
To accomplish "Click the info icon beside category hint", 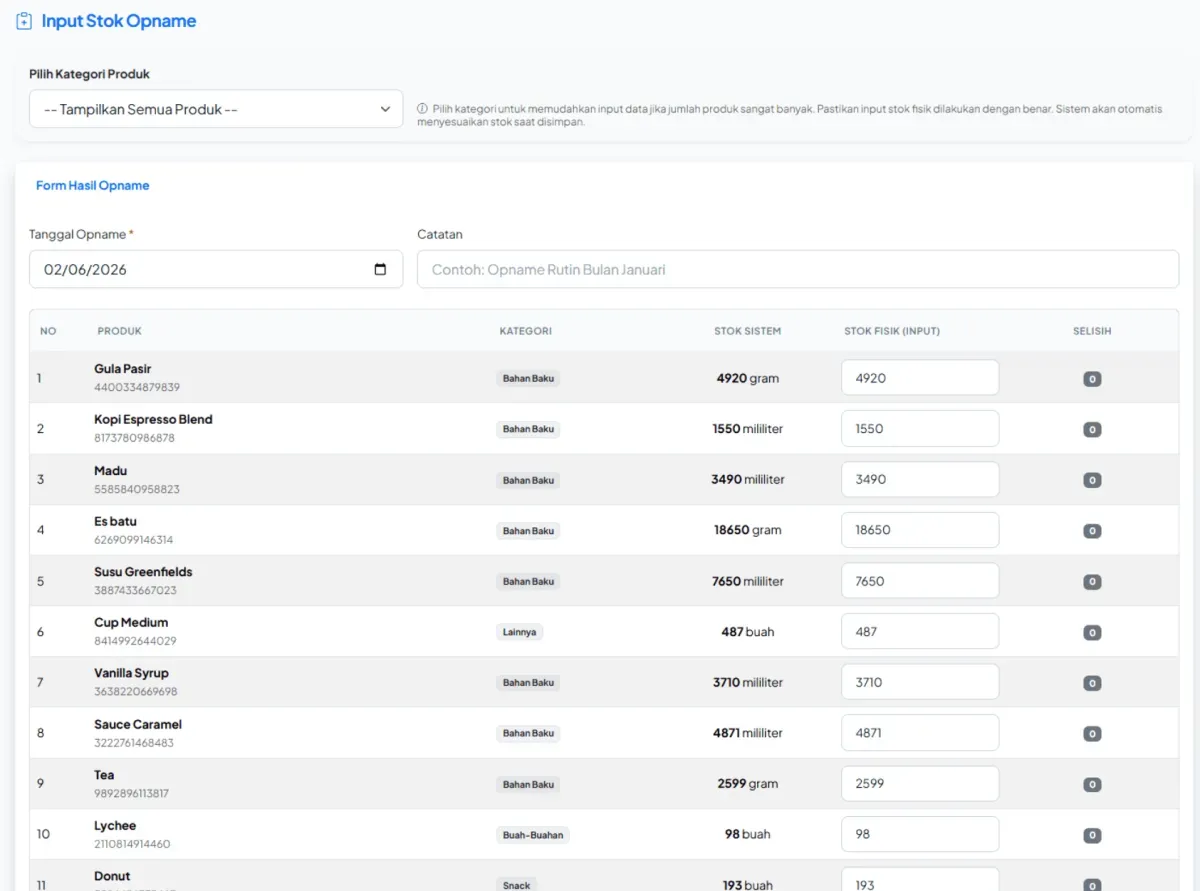I will point(422,109).
